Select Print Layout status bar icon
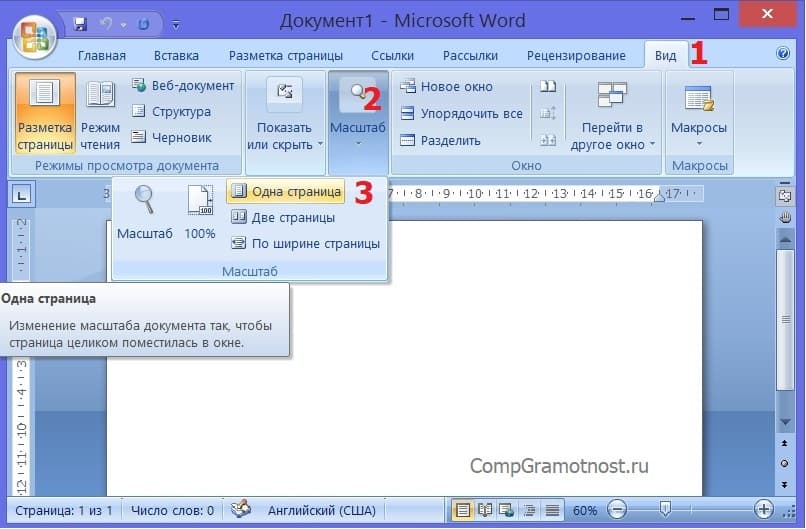Screen dimensions: 806x529 [x=463, y=510]
